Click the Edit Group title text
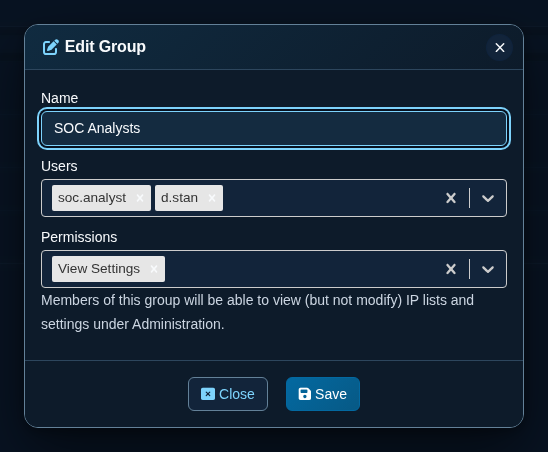Viewport: 548px width, 452px height. pos(105,46)
